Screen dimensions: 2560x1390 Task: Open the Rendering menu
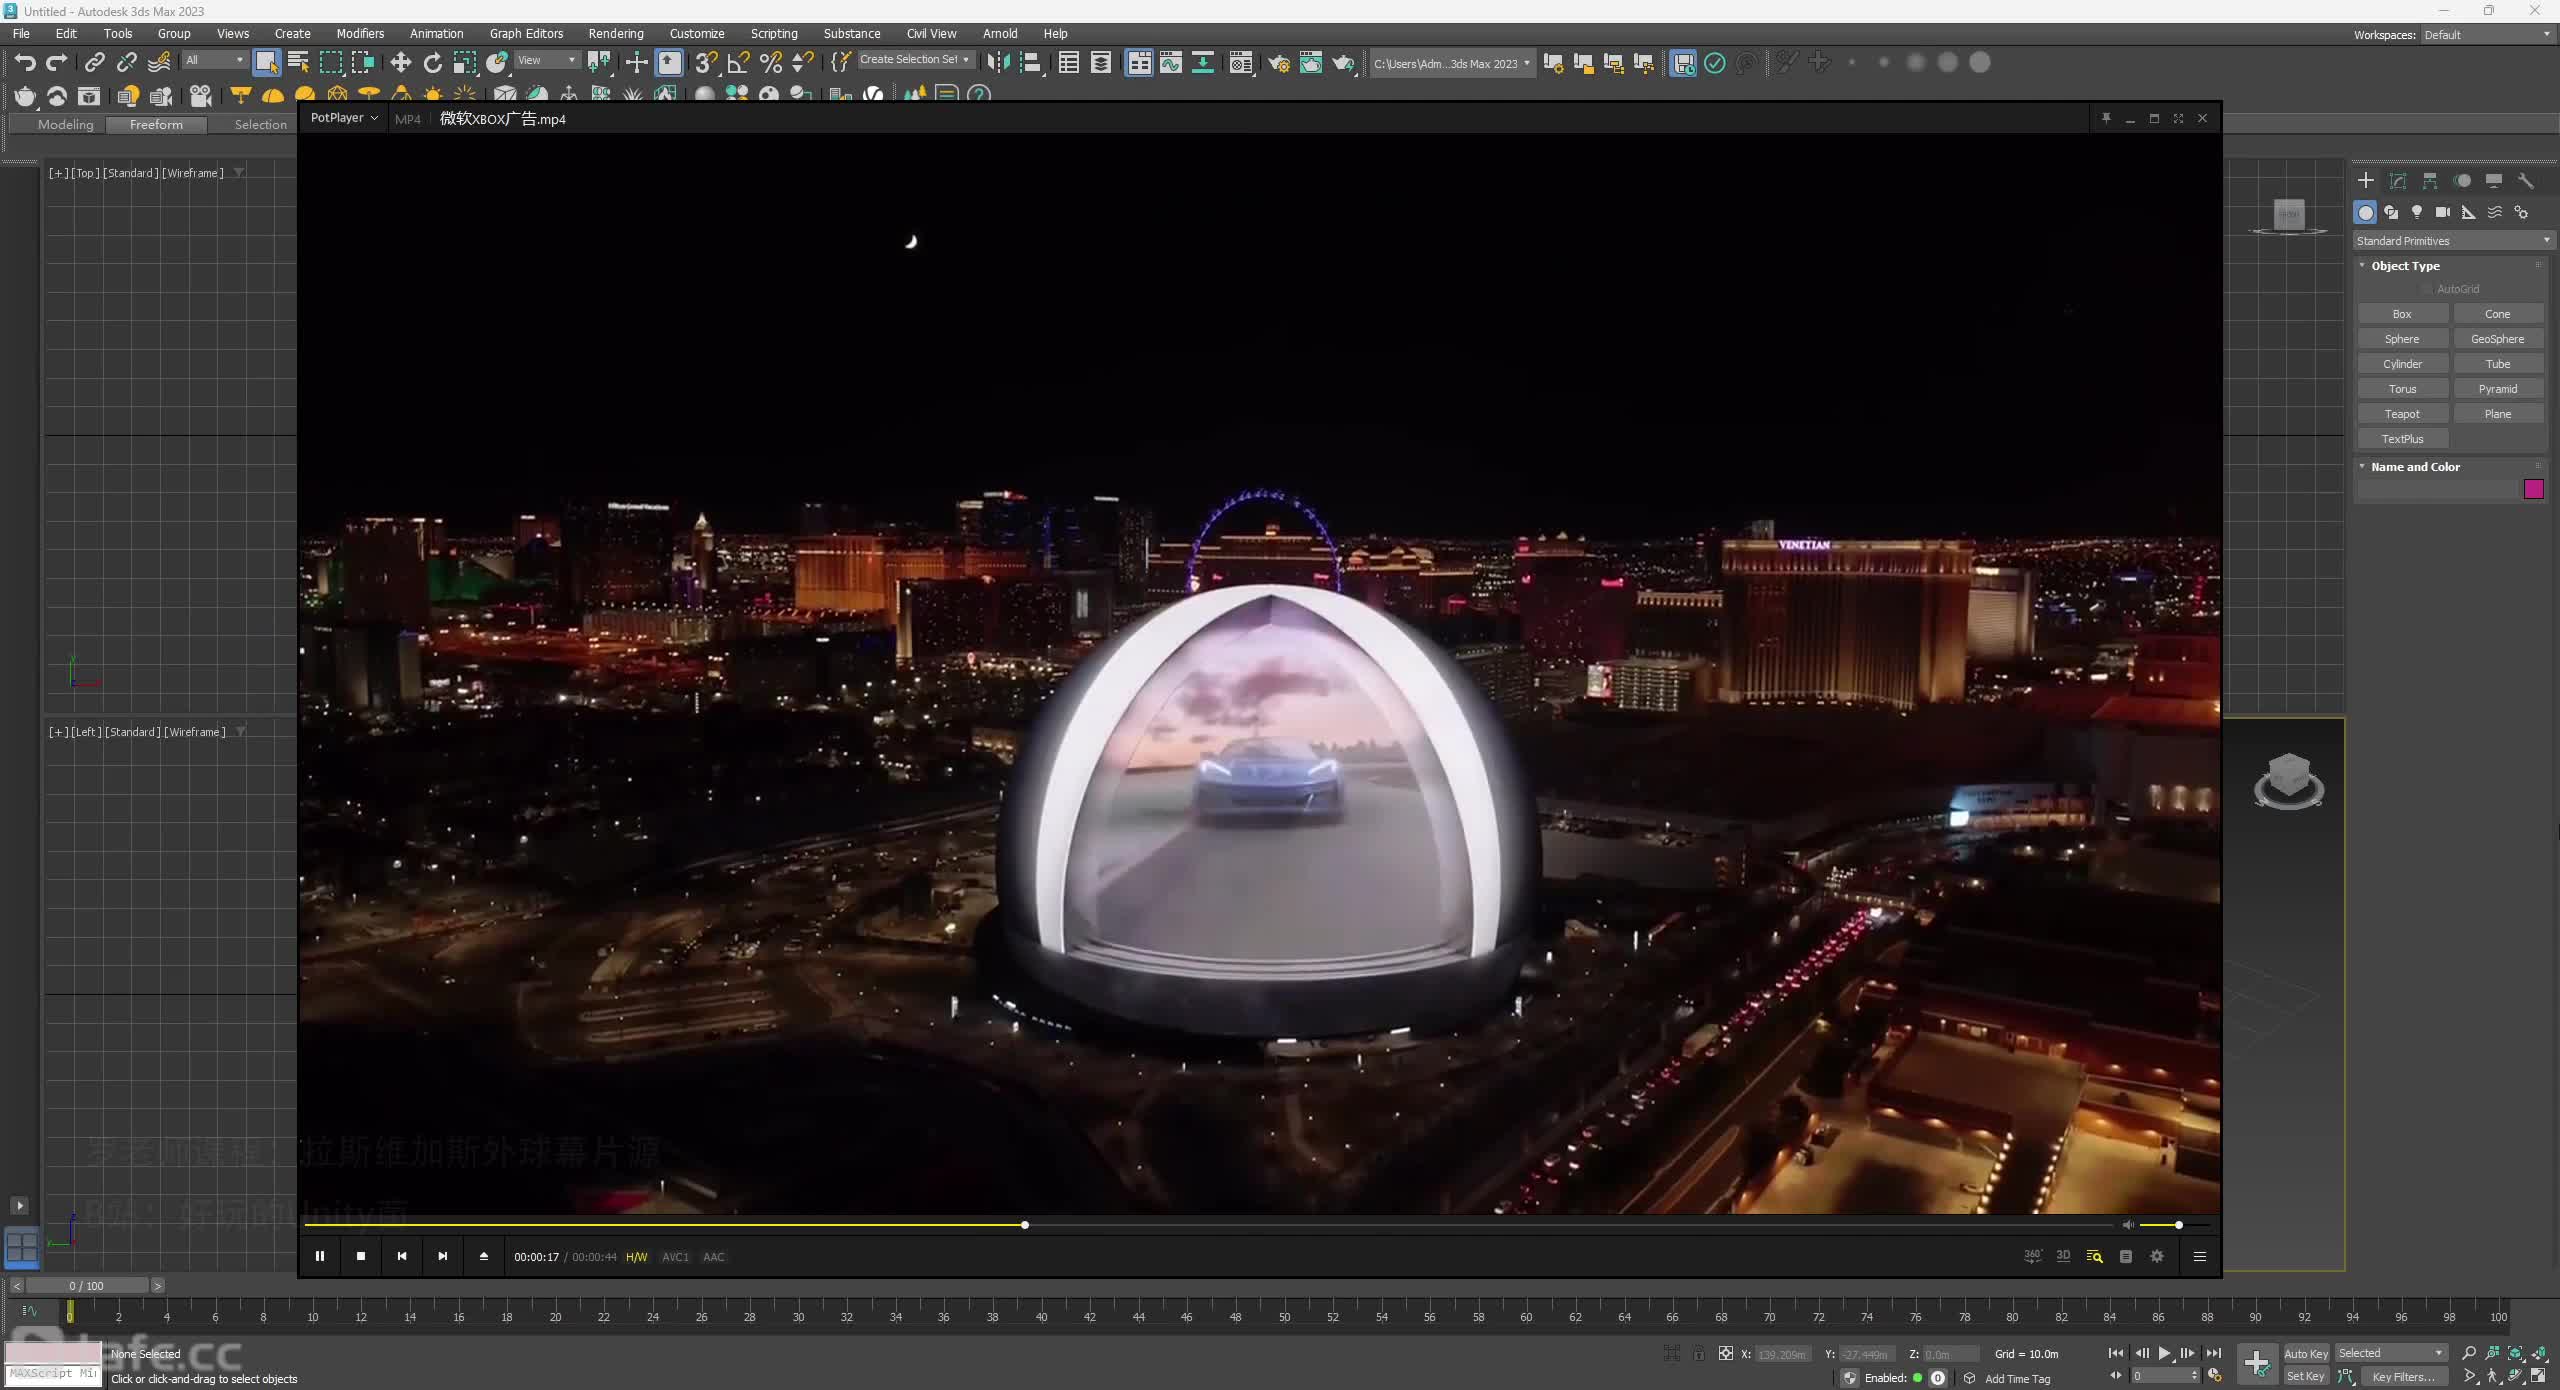616,33
